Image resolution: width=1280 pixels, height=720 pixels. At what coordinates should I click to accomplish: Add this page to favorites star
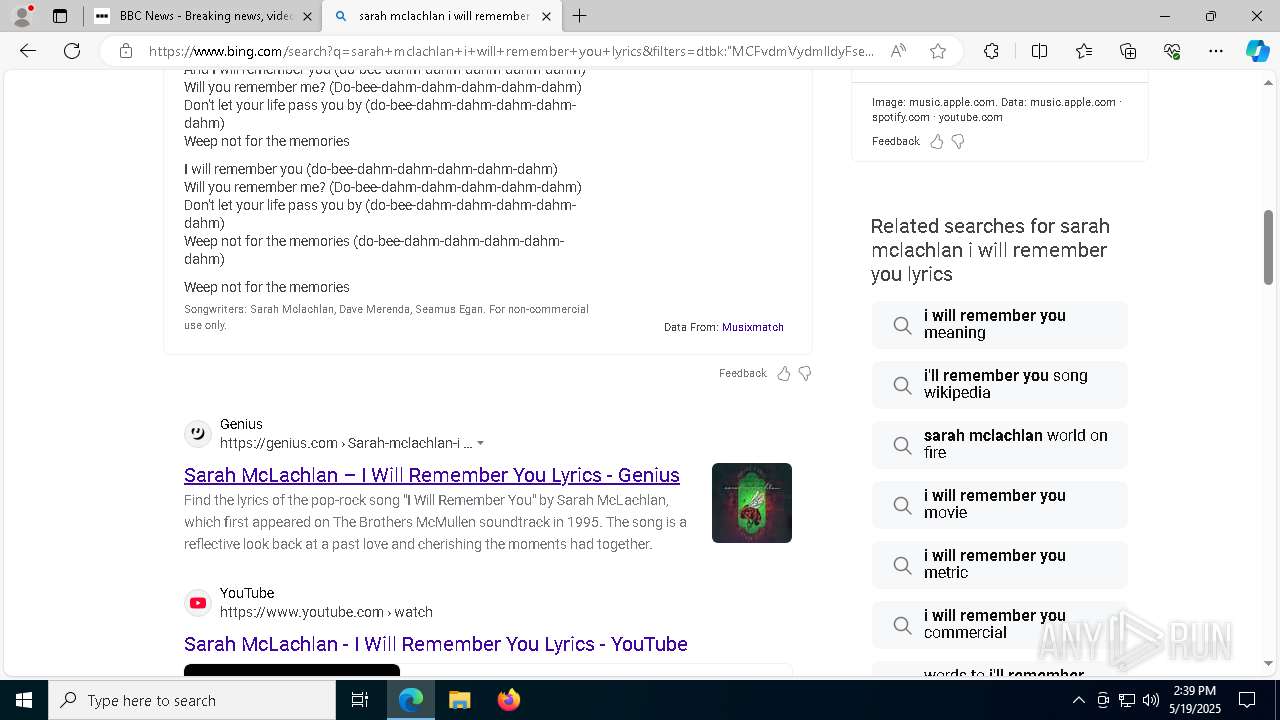point(938,51)
